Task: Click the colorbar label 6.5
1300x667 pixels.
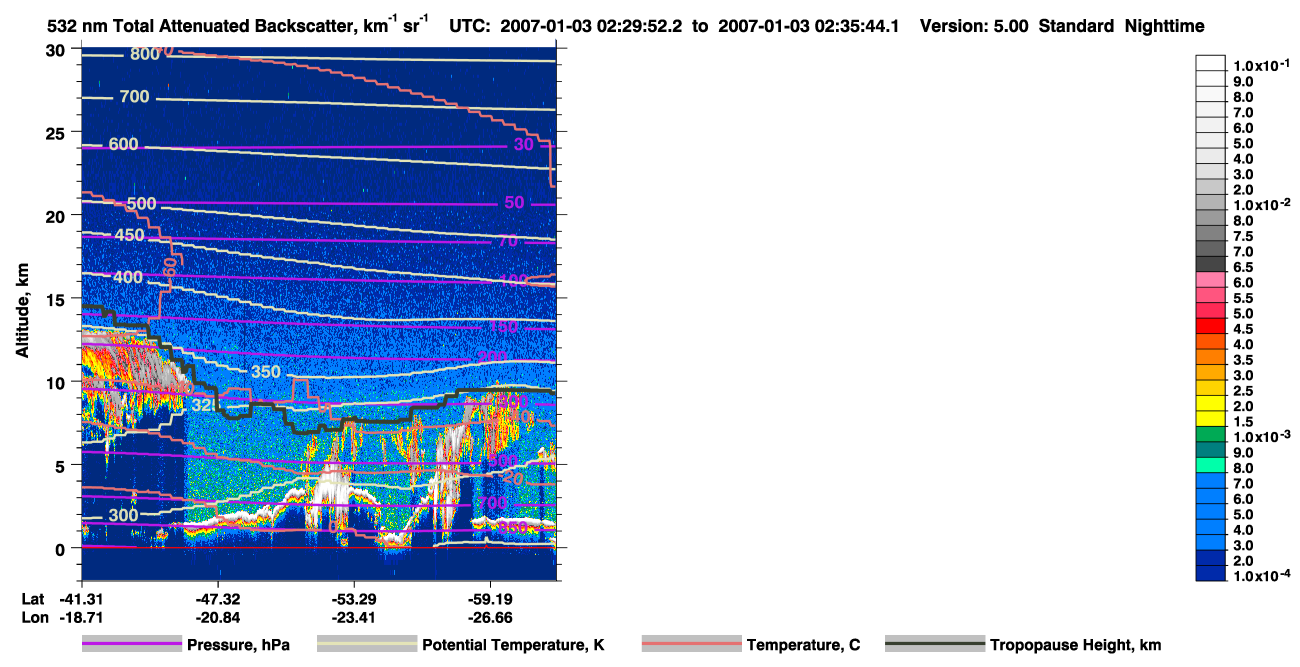Action: pyautogui.click(x=1243, y=267)
